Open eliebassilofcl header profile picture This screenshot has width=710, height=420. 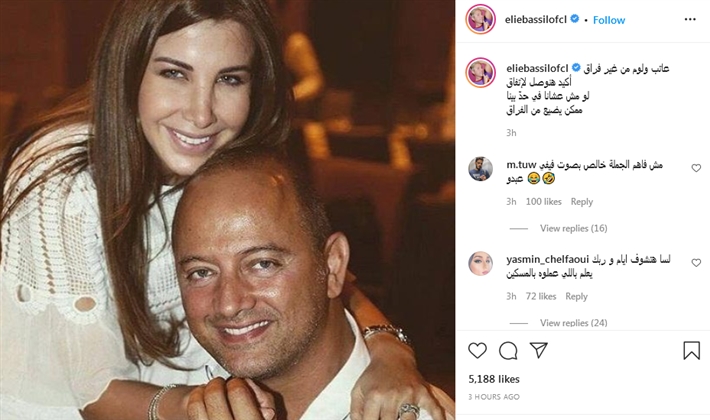pos(480,19)
